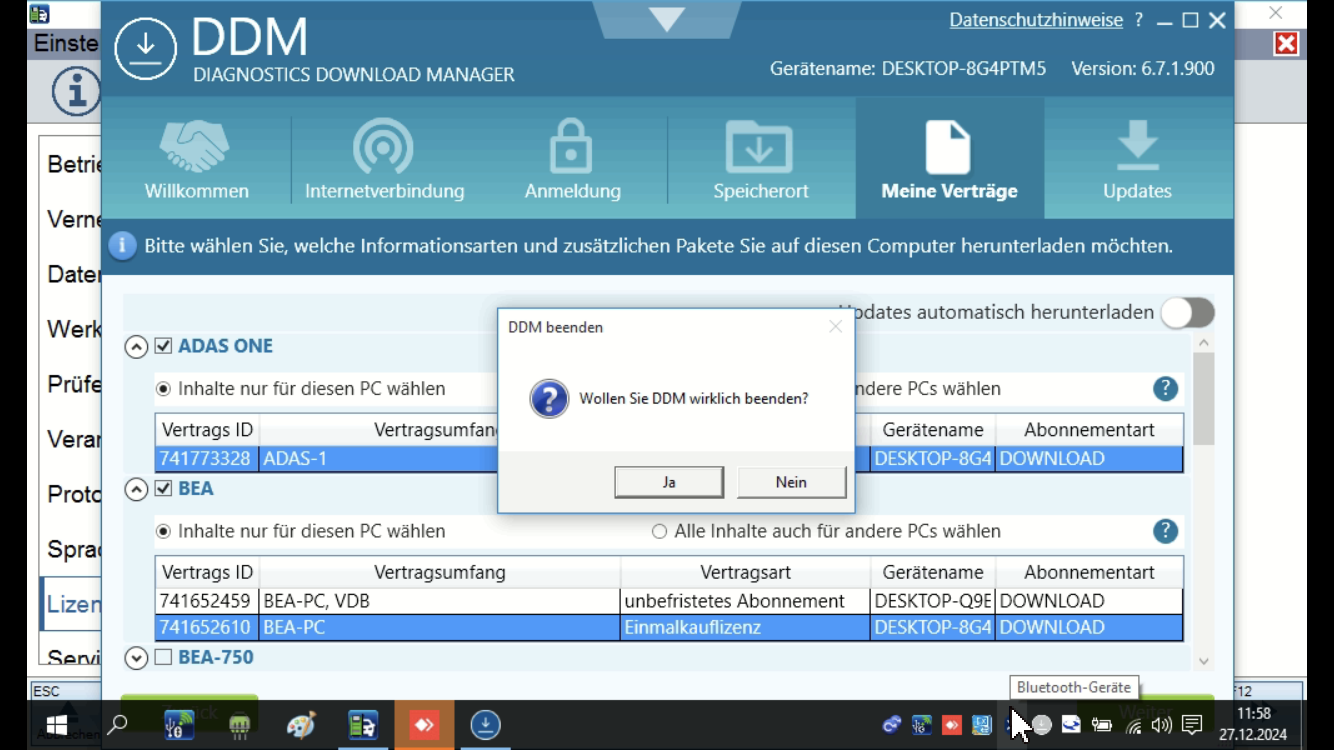The height and width of the screenshot is (750, 1334).
Task: Uncheck the ADAS ONE checkbox
Action: click(x=164, y=346)
